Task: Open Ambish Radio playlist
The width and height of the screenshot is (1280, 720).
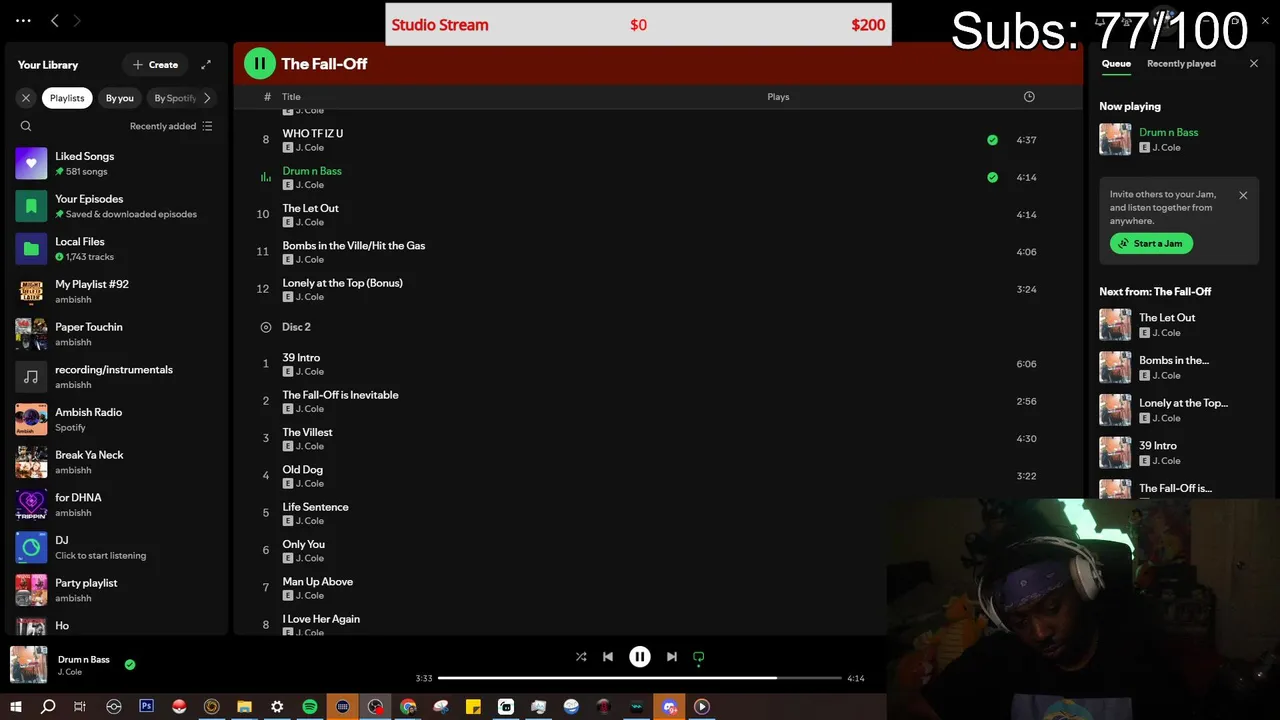Action: 115,419
